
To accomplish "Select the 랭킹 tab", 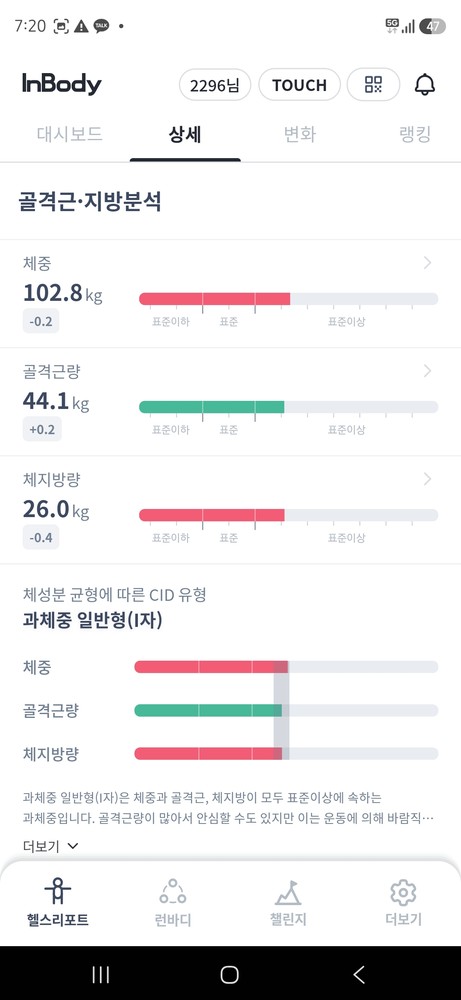I will tap(415, 135).
